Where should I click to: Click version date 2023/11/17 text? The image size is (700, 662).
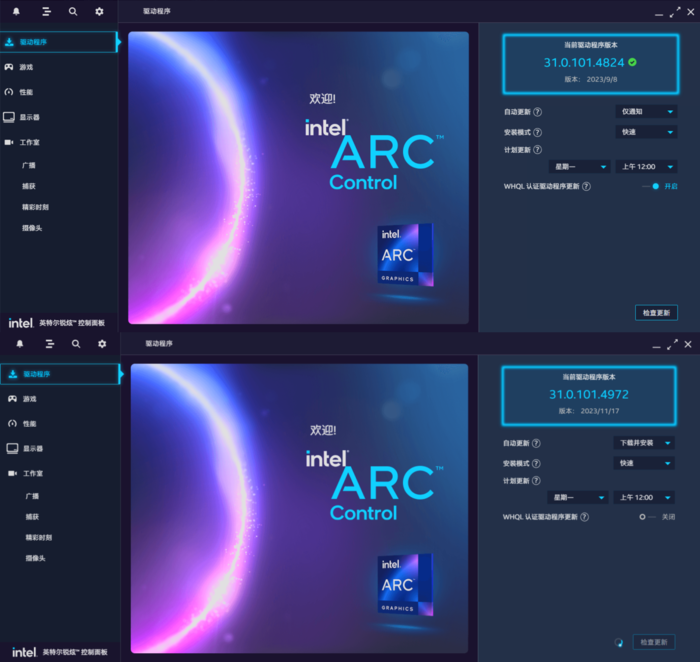600,411
